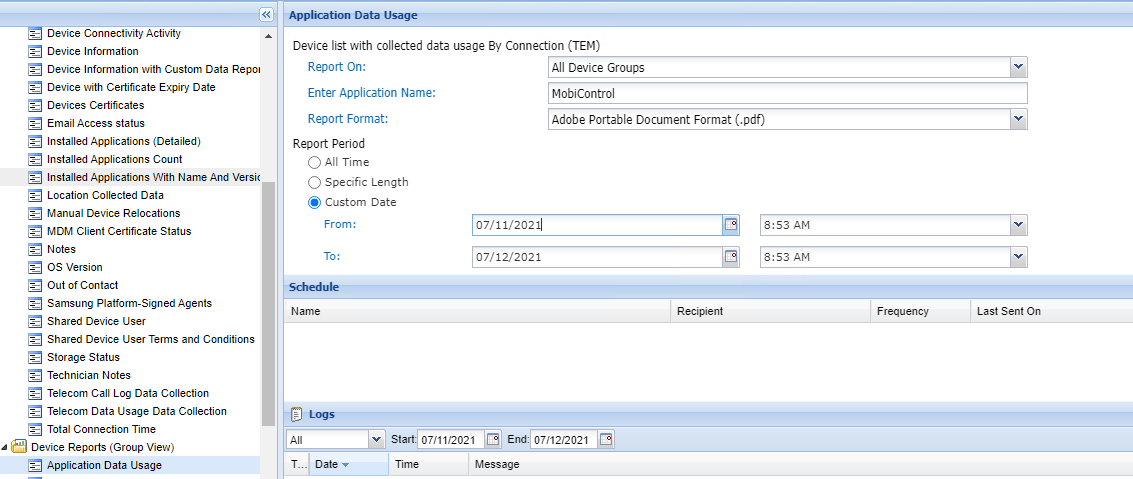Image resolution: width=1133 pixels, height=479 pixels.
Task: Click the report icon beside Storage Status
Action: [35, 357]
